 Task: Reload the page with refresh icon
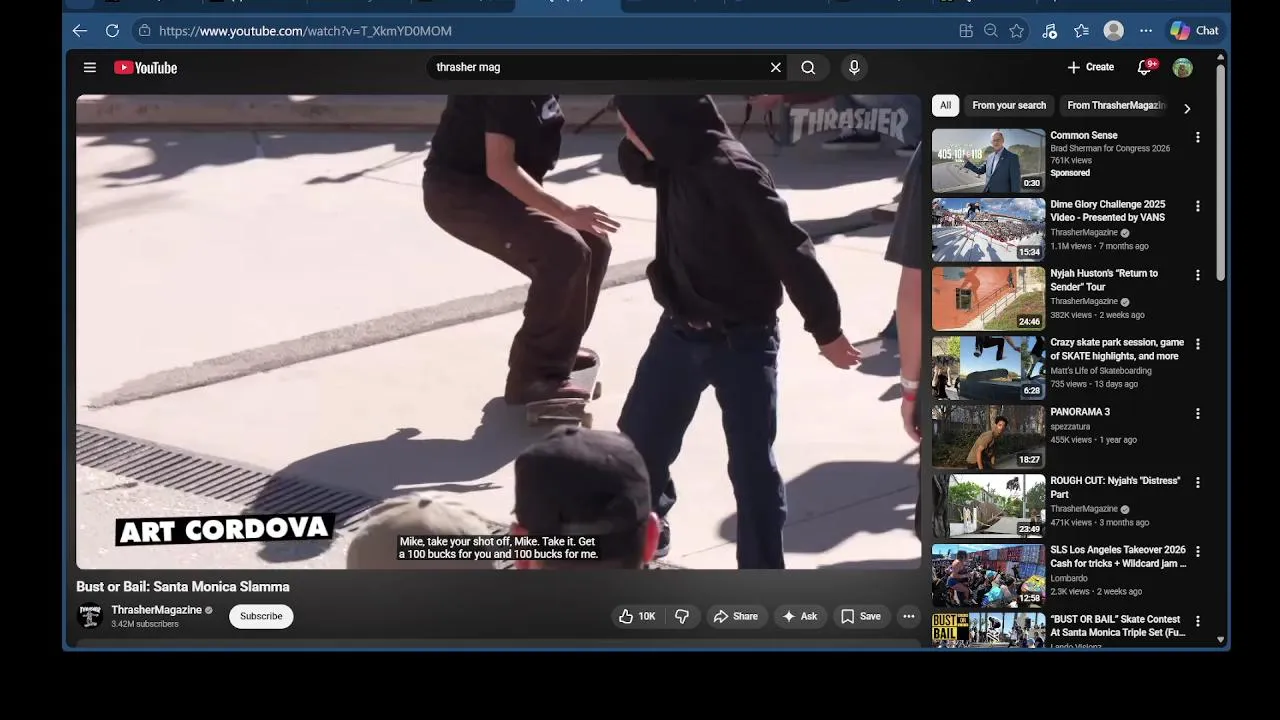point(112,31)
